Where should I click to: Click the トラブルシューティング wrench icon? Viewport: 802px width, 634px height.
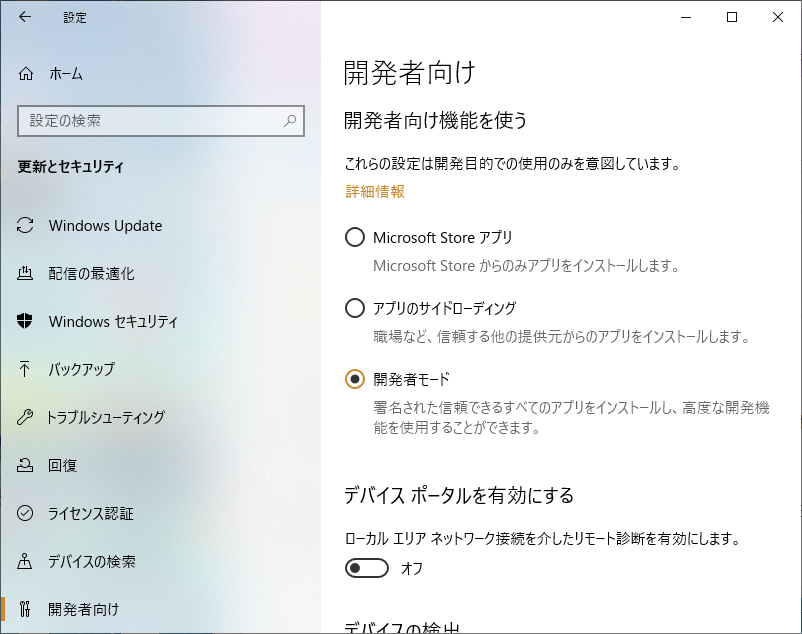(x=25, y=417)
